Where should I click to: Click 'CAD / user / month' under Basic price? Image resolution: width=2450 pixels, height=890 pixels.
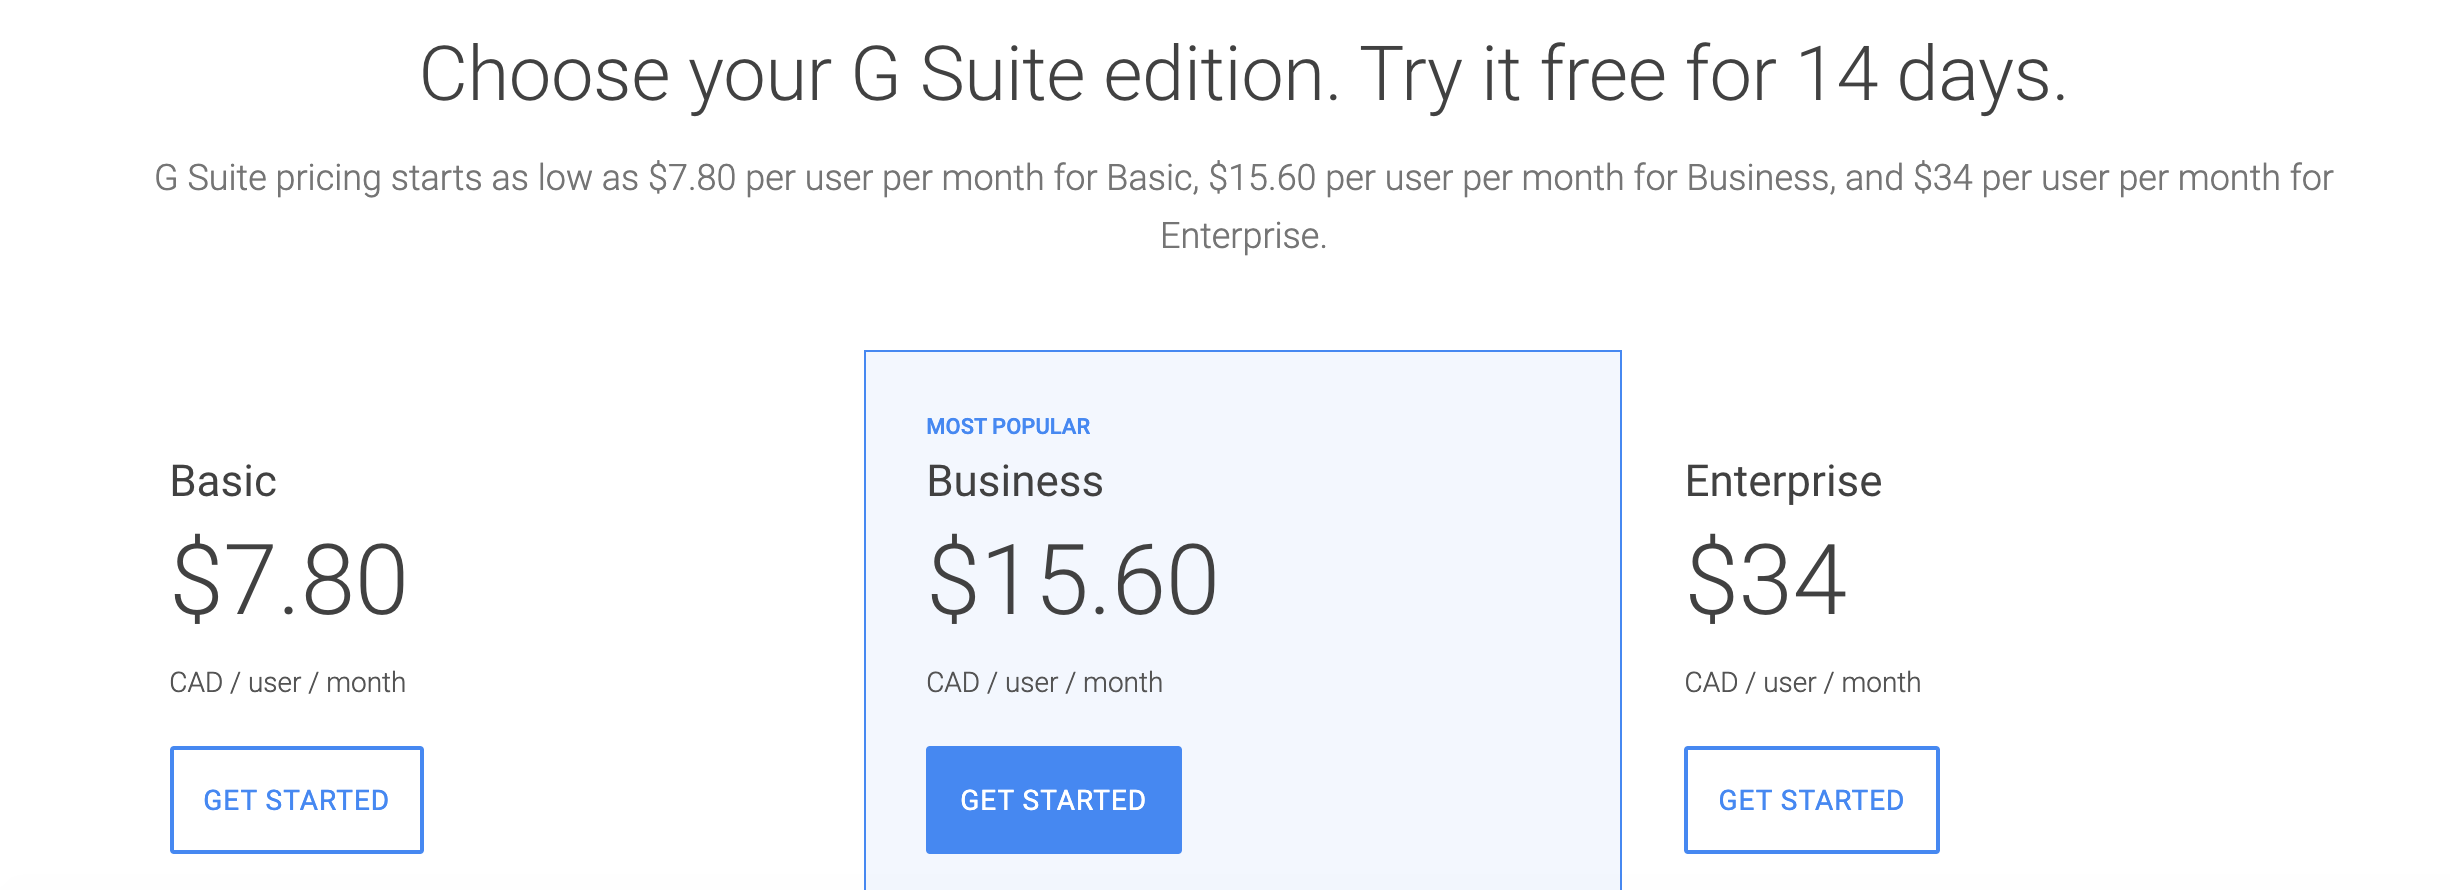pyautogui.click(x=288, y=682)
